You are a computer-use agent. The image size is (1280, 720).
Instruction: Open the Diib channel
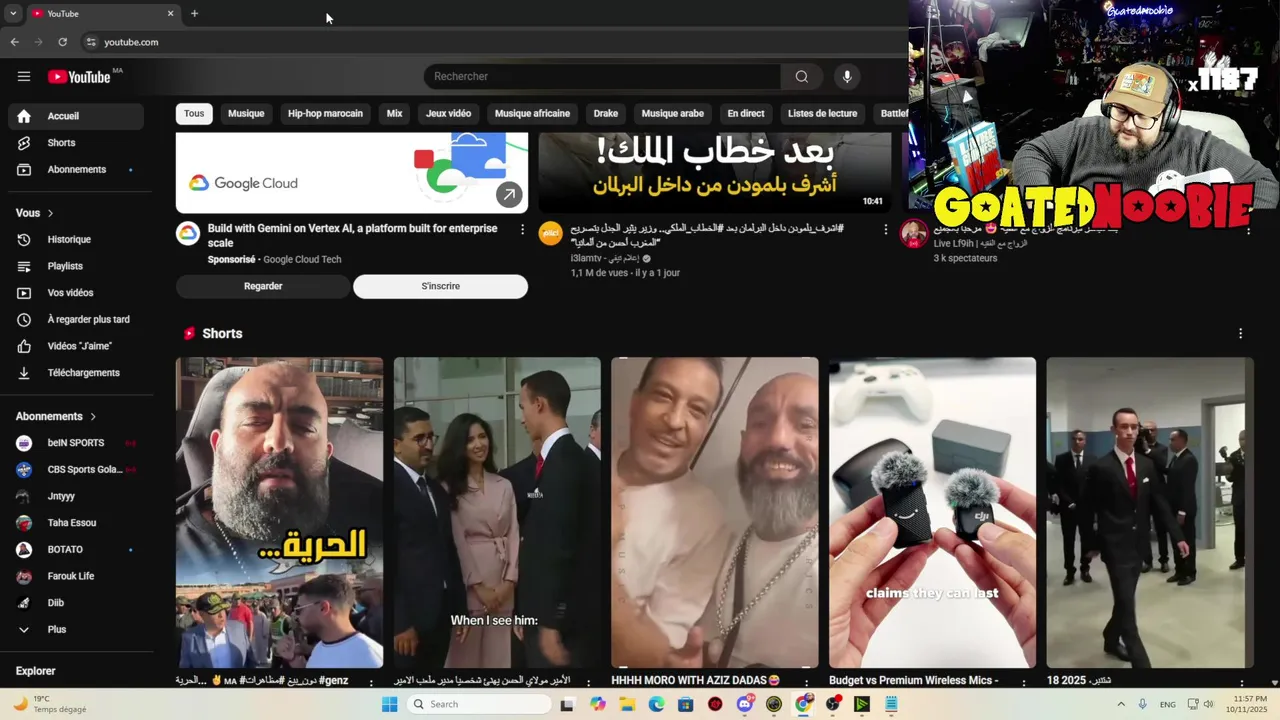click(76, 603)
